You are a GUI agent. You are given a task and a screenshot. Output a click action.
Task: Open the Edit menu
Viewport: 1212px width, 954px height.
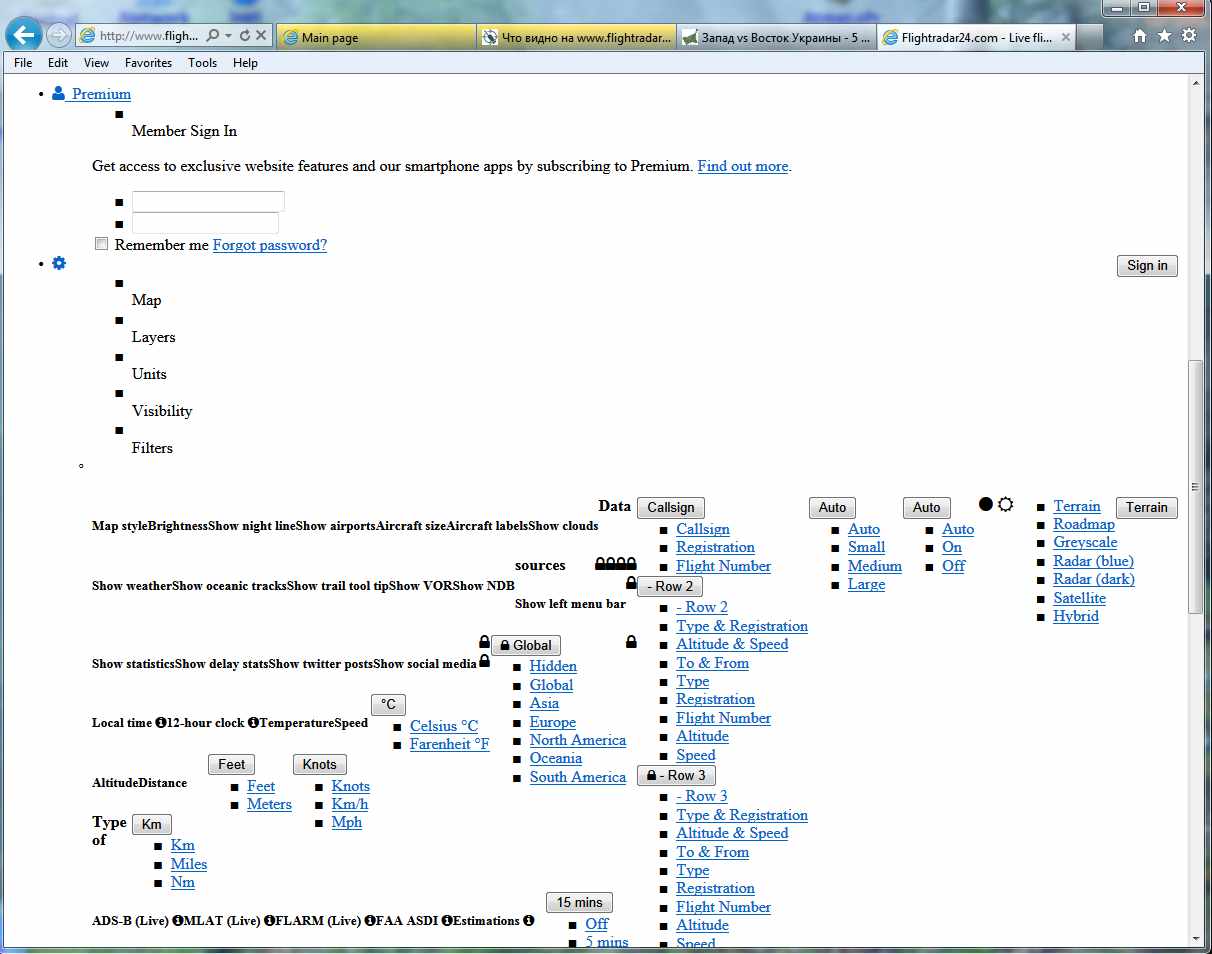coord(58,62)
